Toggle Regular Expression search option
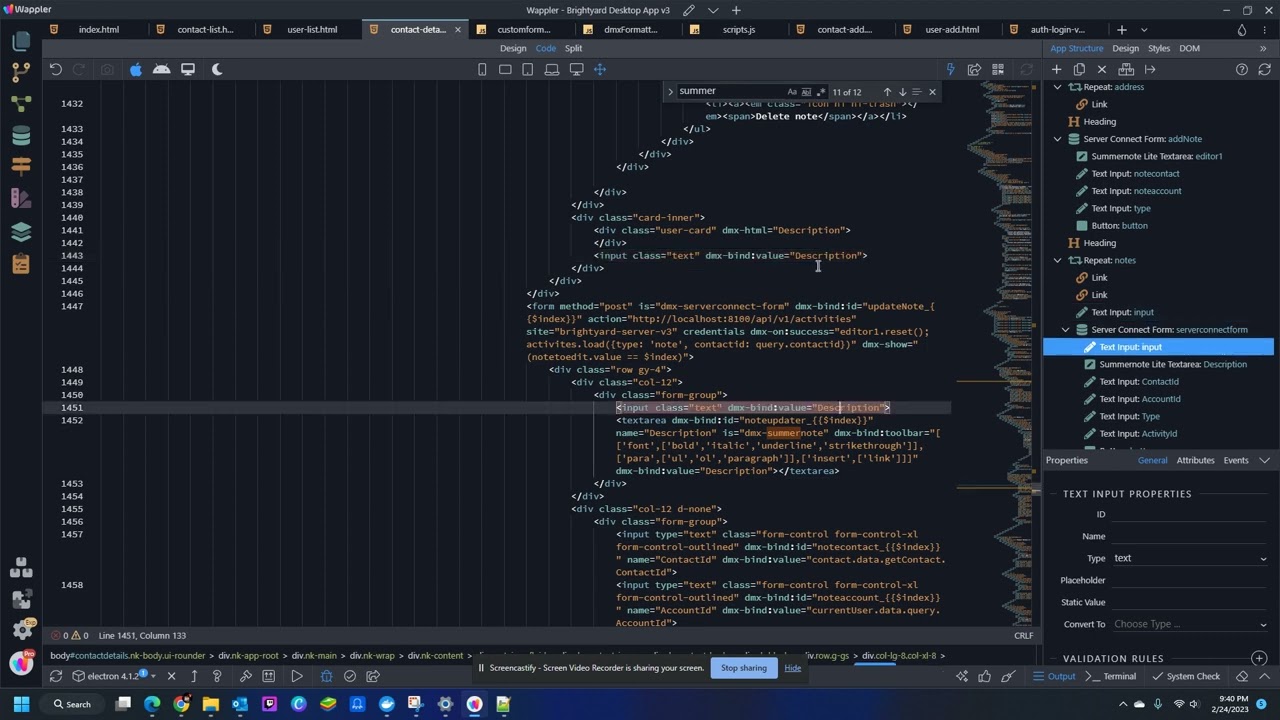 [821, 92]
